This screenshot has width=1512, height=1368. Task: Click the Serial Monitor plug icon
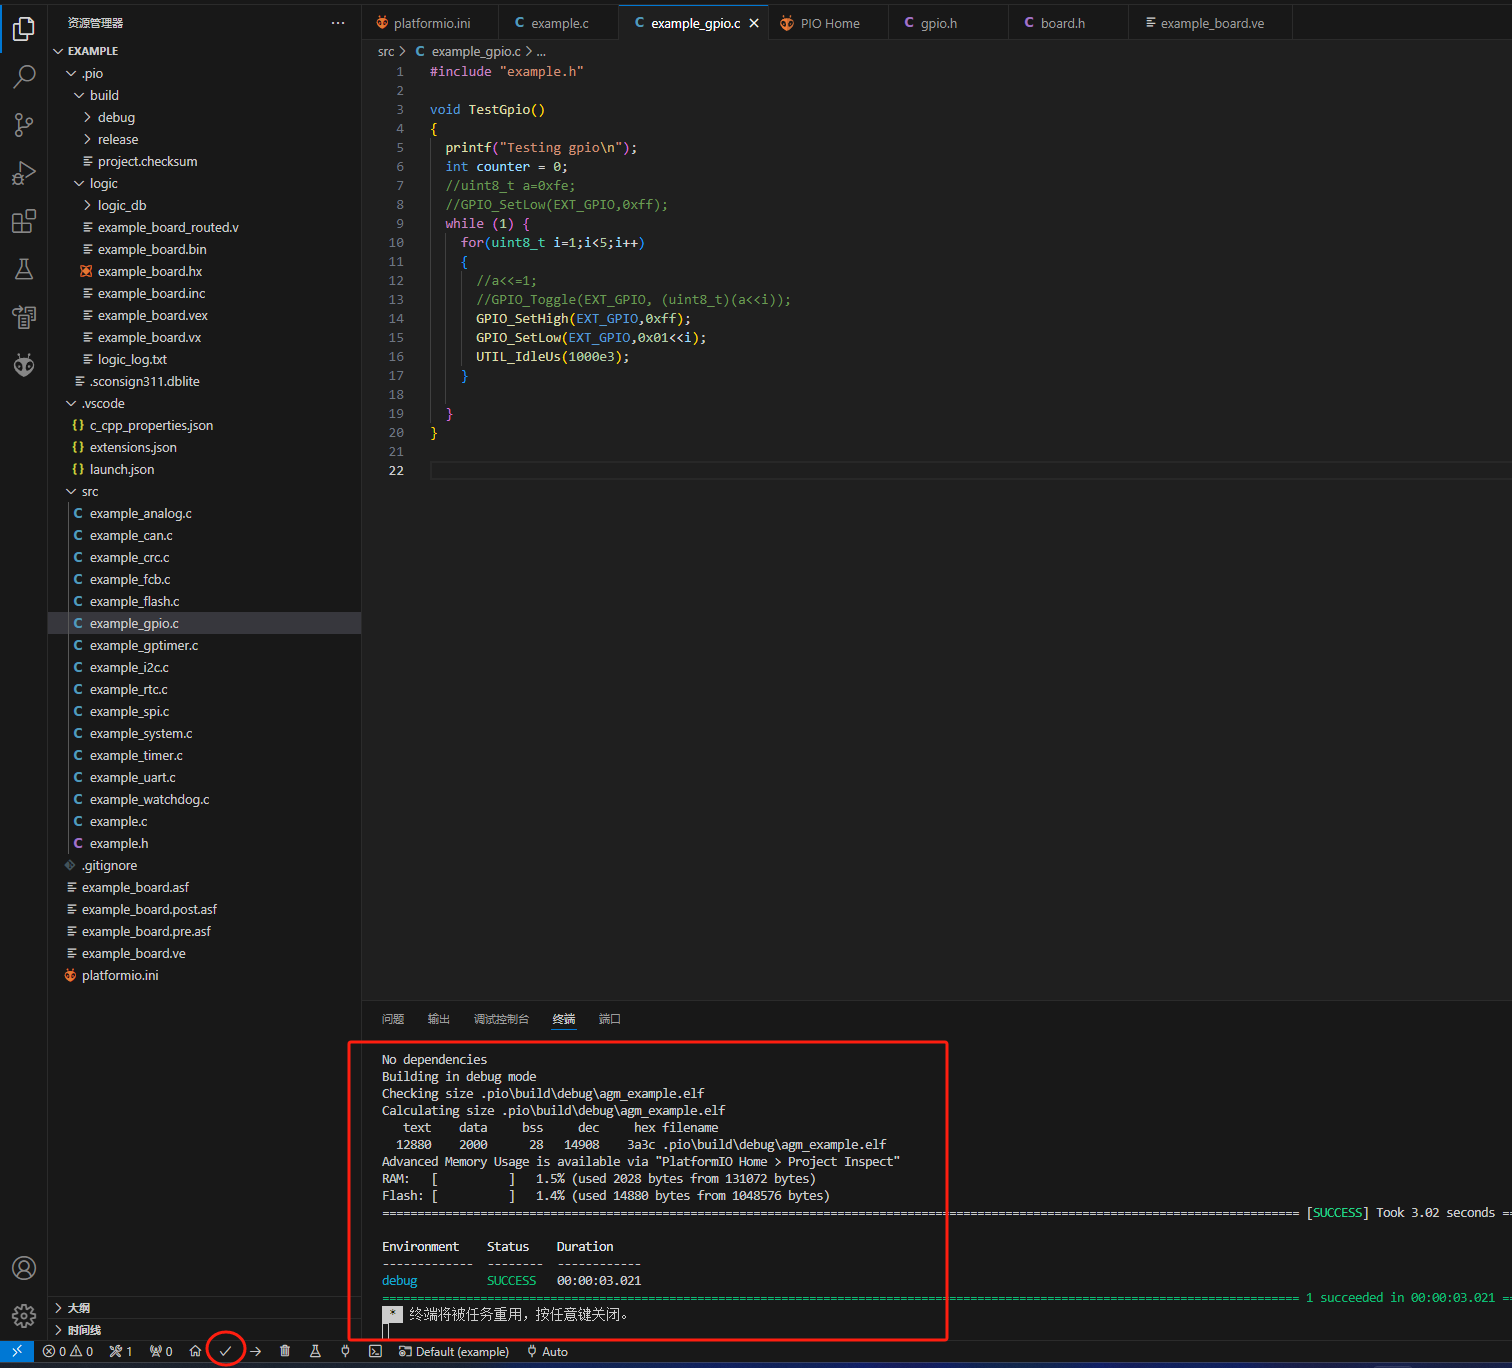[x=345, y=1351]
